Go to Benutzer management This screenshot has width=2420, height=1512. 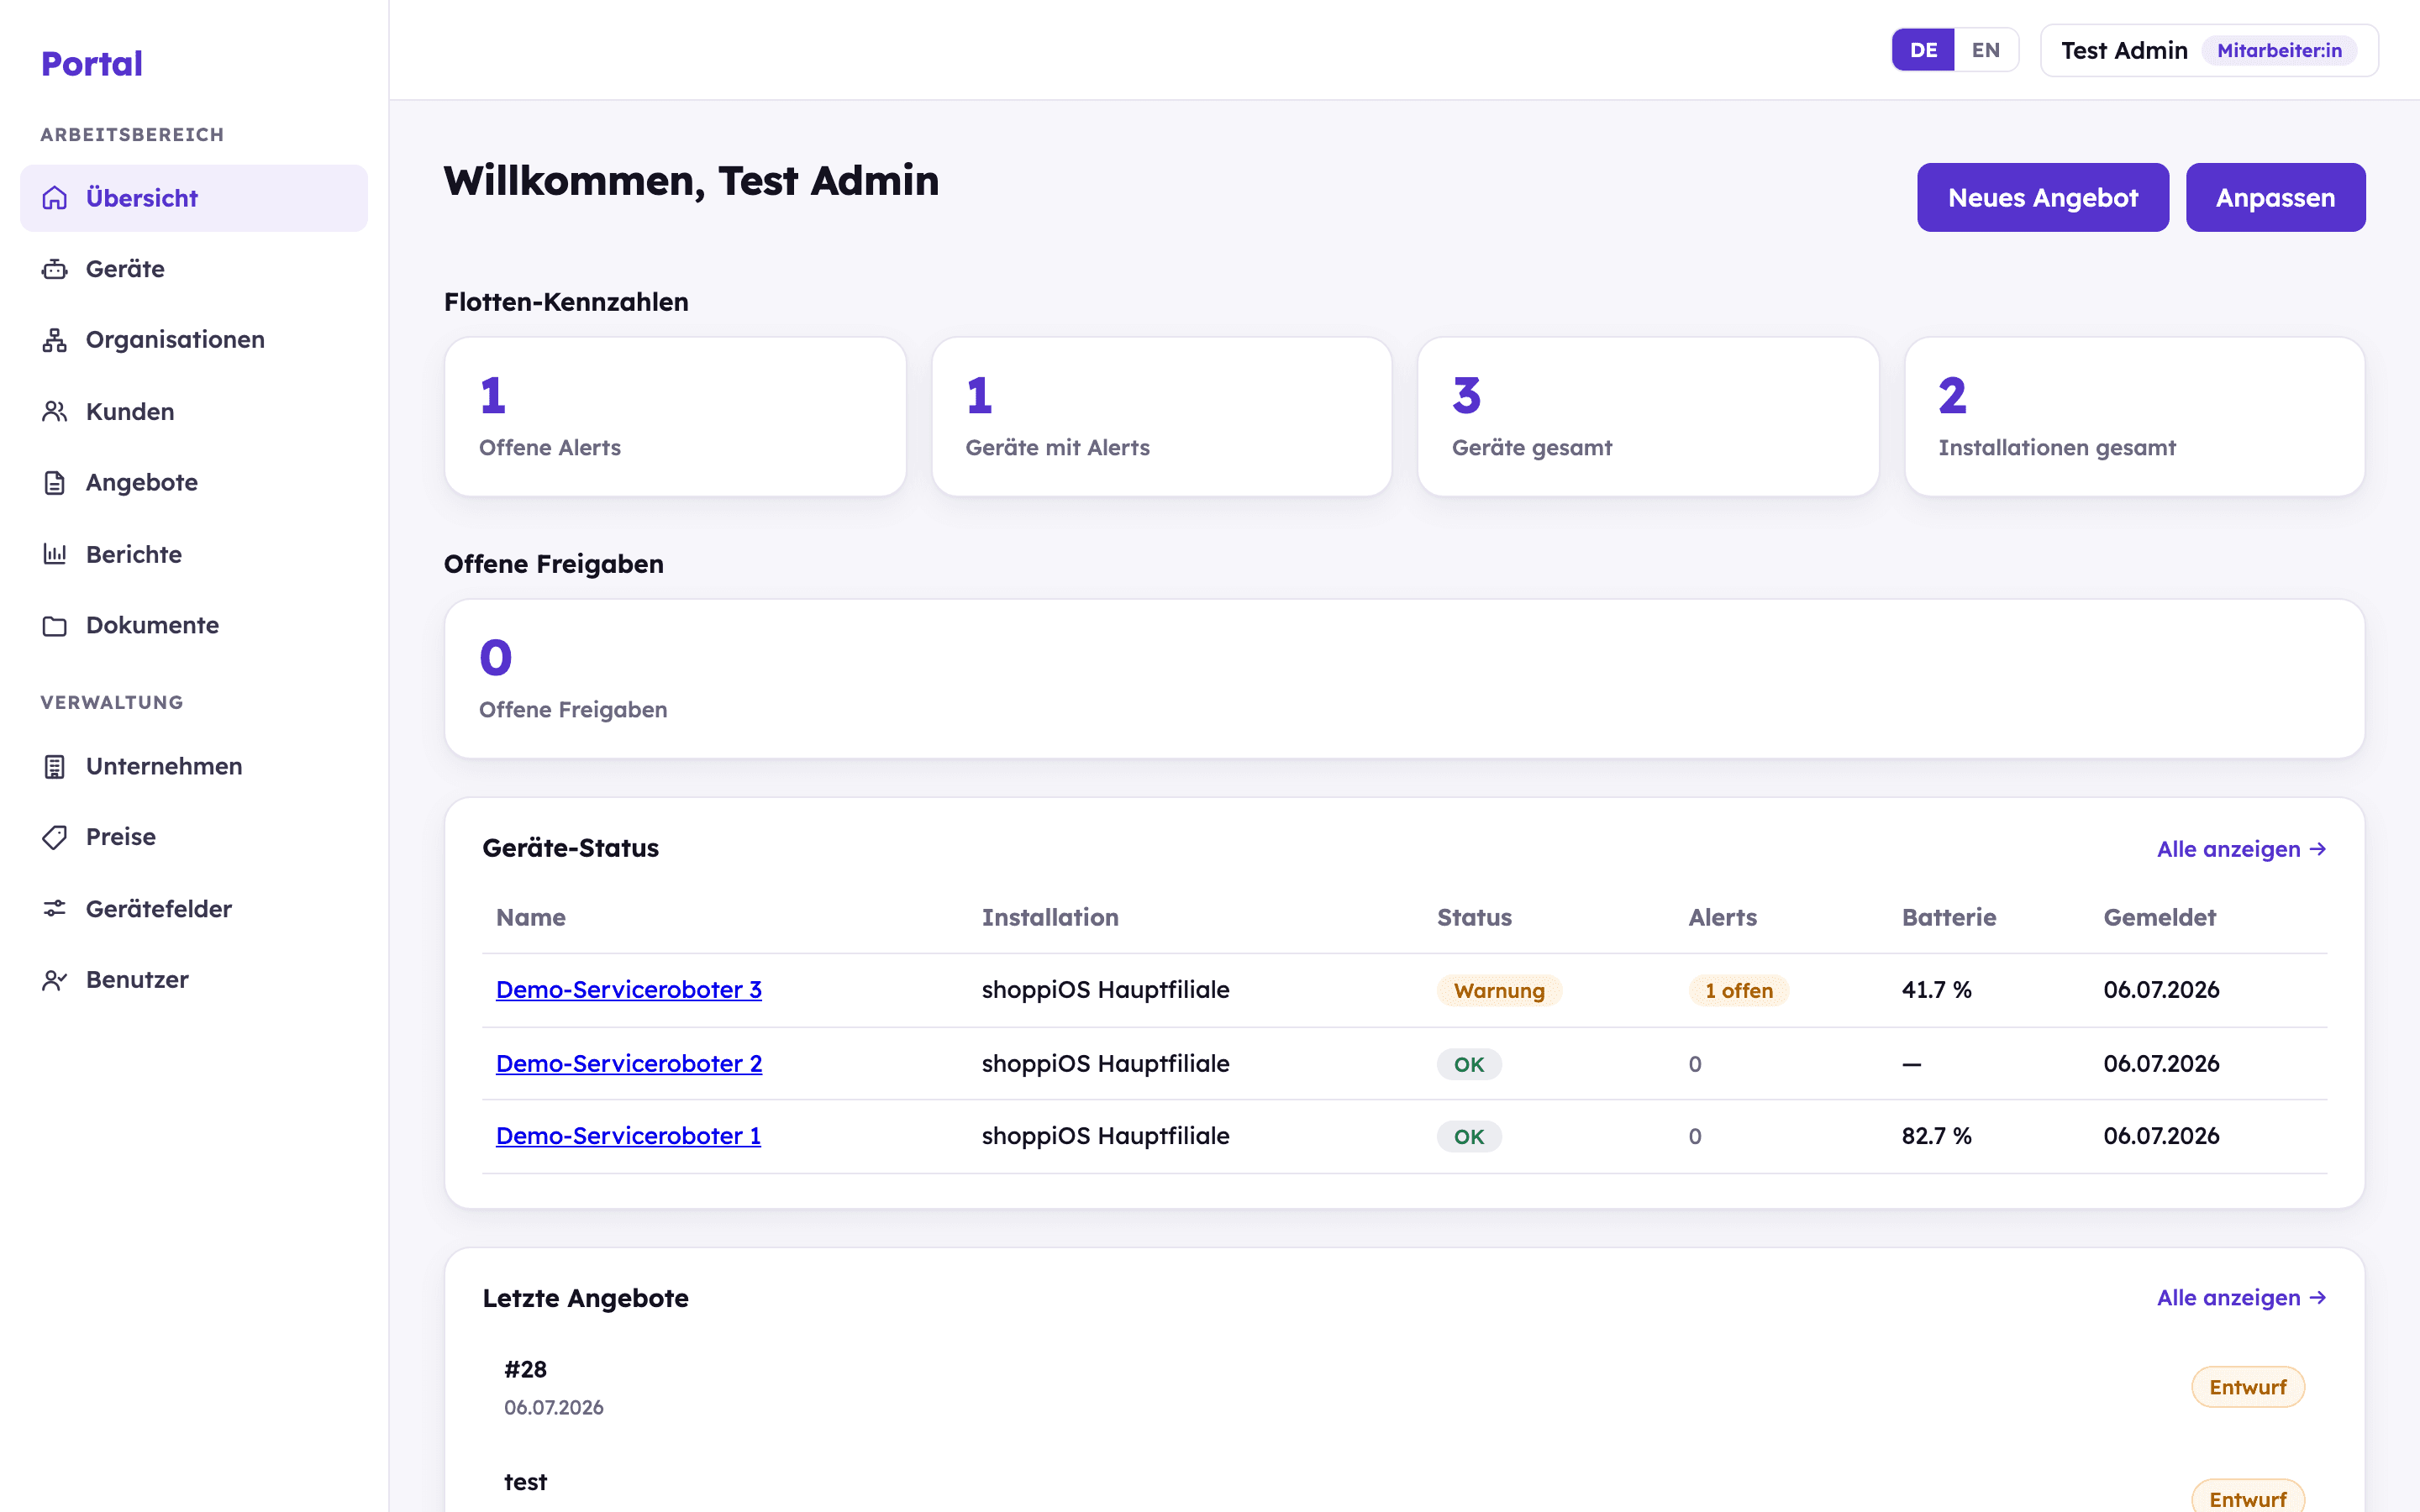pyautogui.click(x=194, y=980)
